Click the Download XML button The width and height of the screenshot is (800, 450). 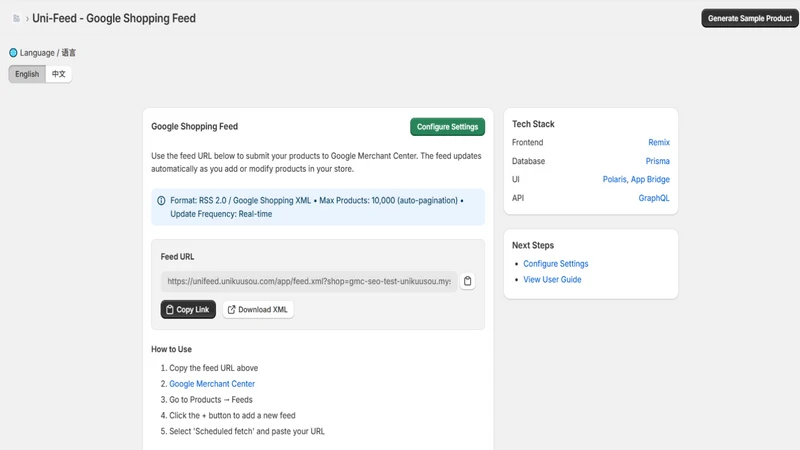click(258, 310)
